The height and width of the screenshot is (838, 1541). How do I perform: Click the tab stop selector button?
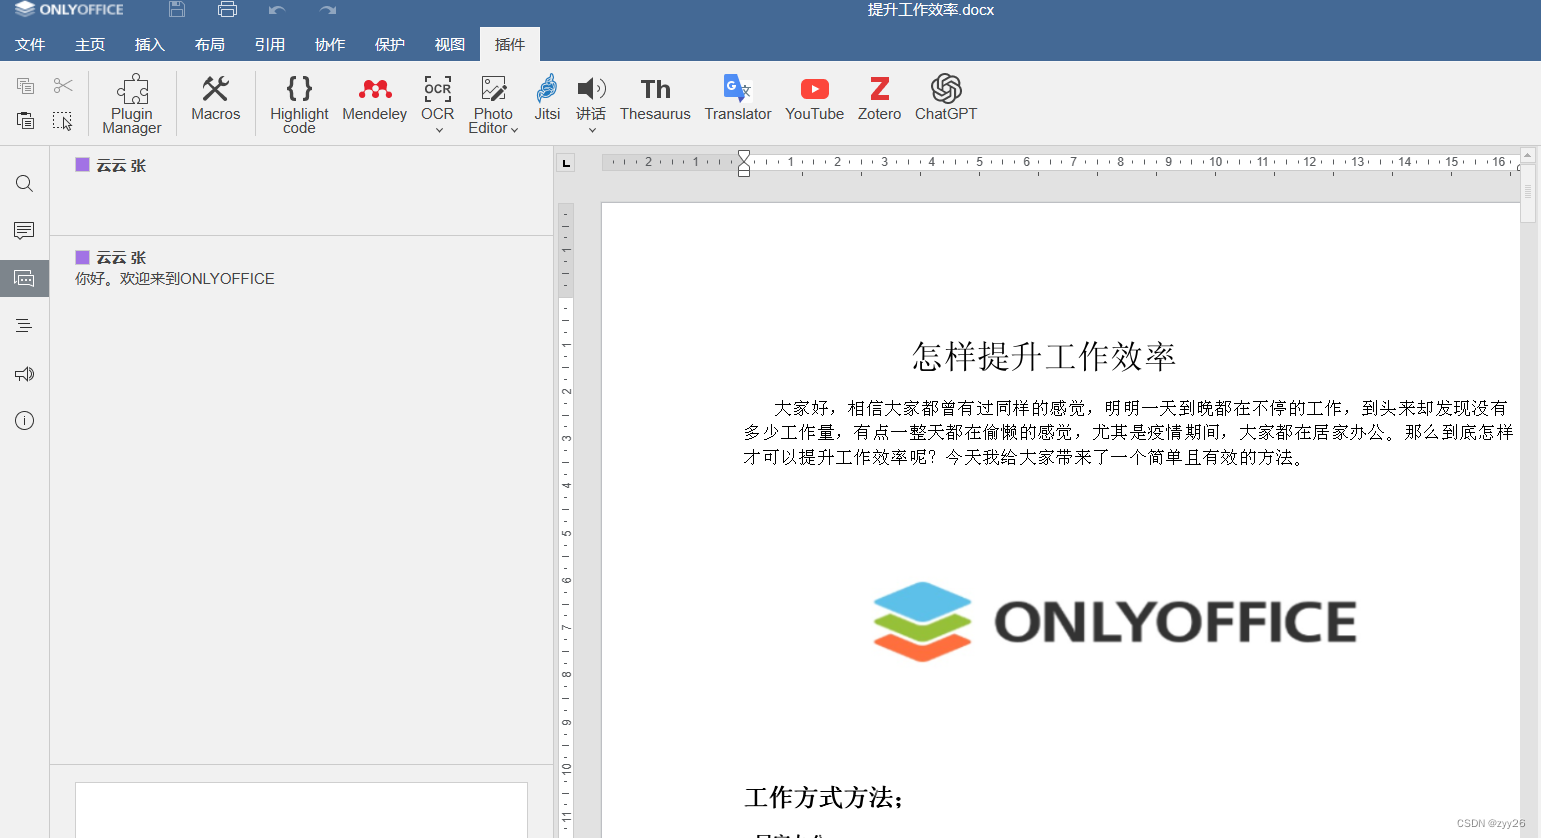pos(566,162)
